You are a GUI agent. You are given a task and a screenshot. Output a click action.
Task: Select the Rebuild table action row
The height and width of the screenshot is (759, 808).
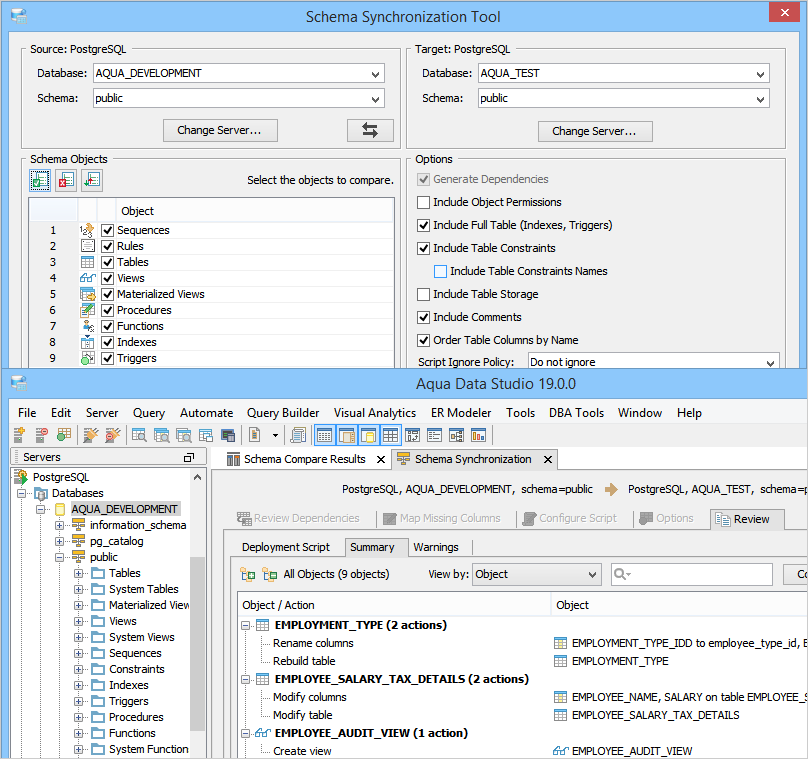click(x=304, y=661)
